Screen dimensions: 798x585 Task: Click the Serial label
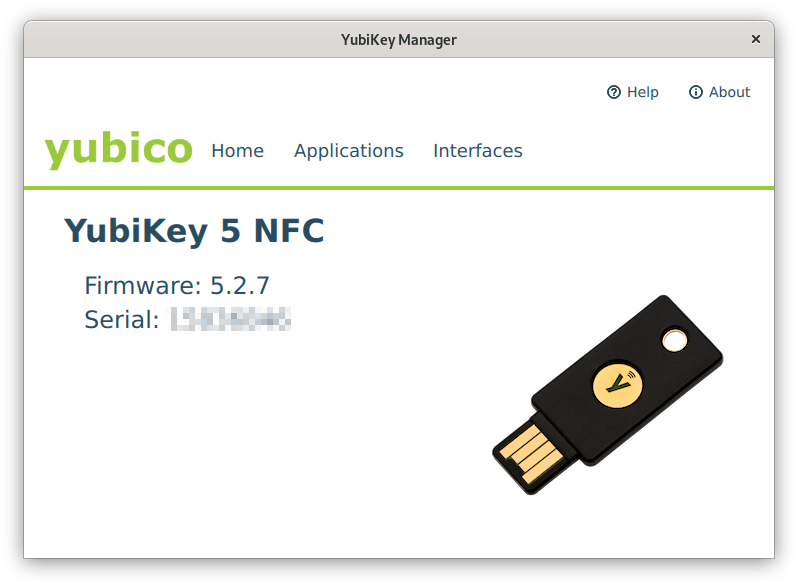coord(121,320)
